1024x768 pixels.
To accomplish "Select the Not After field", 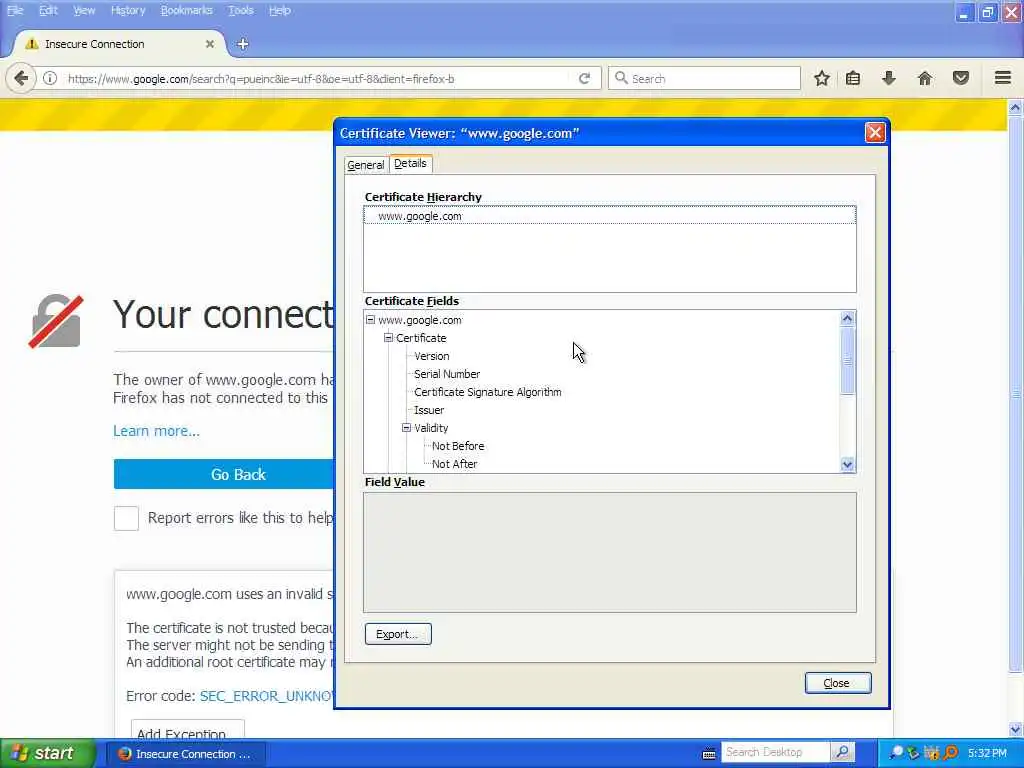I will (x=455, y=464).
